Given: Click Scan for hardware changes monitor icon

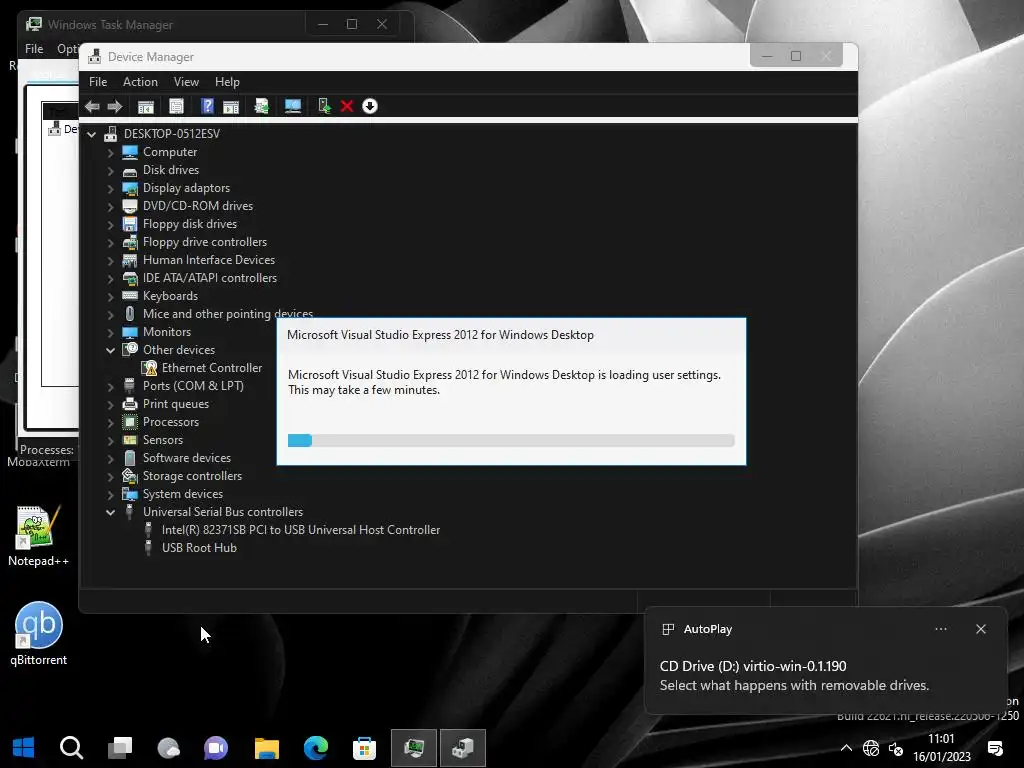Looking at the screenshot, I should (x=293, y=106).
